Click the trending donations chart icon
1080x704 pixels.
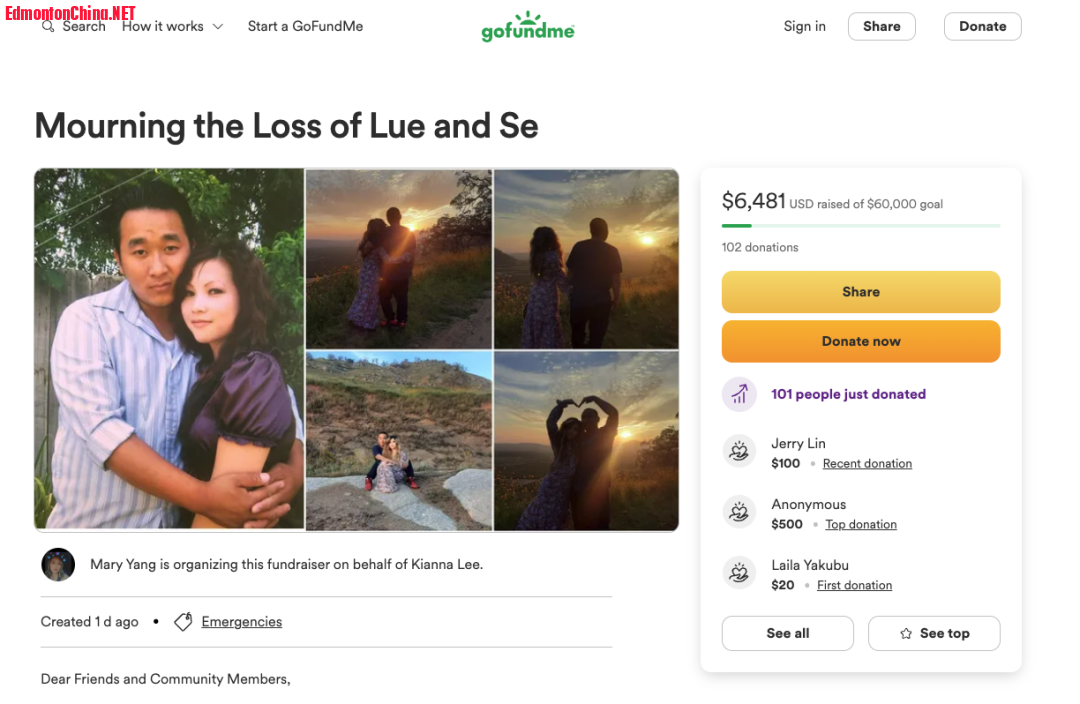[739, 394]
